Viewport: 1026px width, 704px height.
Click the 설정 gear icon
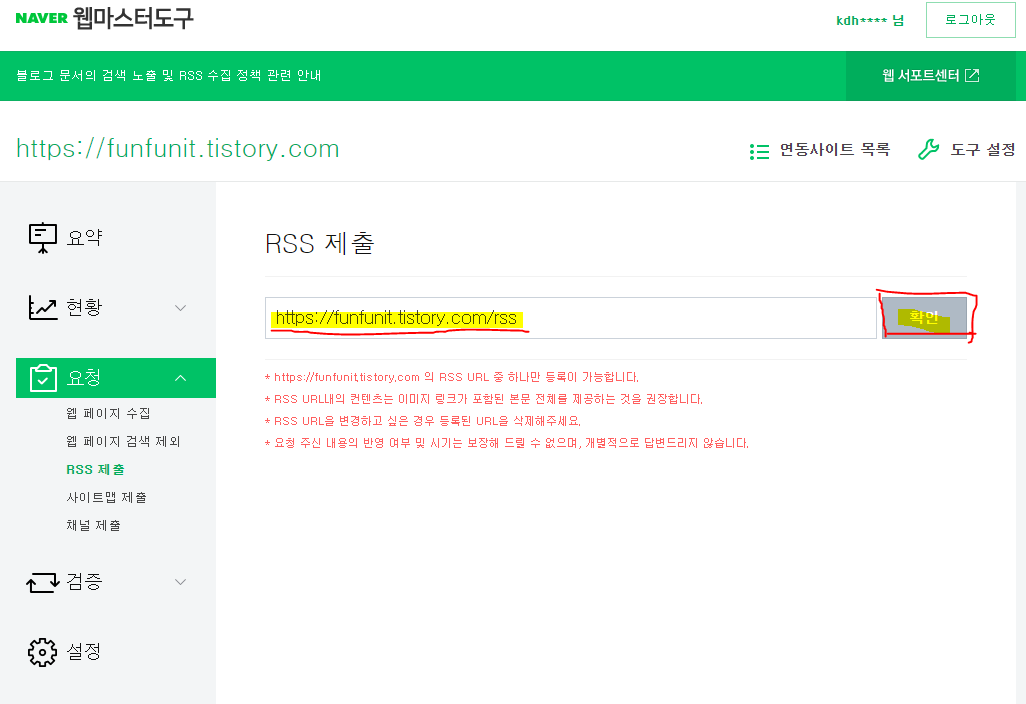pyautogui.click(x=43, y=652)
